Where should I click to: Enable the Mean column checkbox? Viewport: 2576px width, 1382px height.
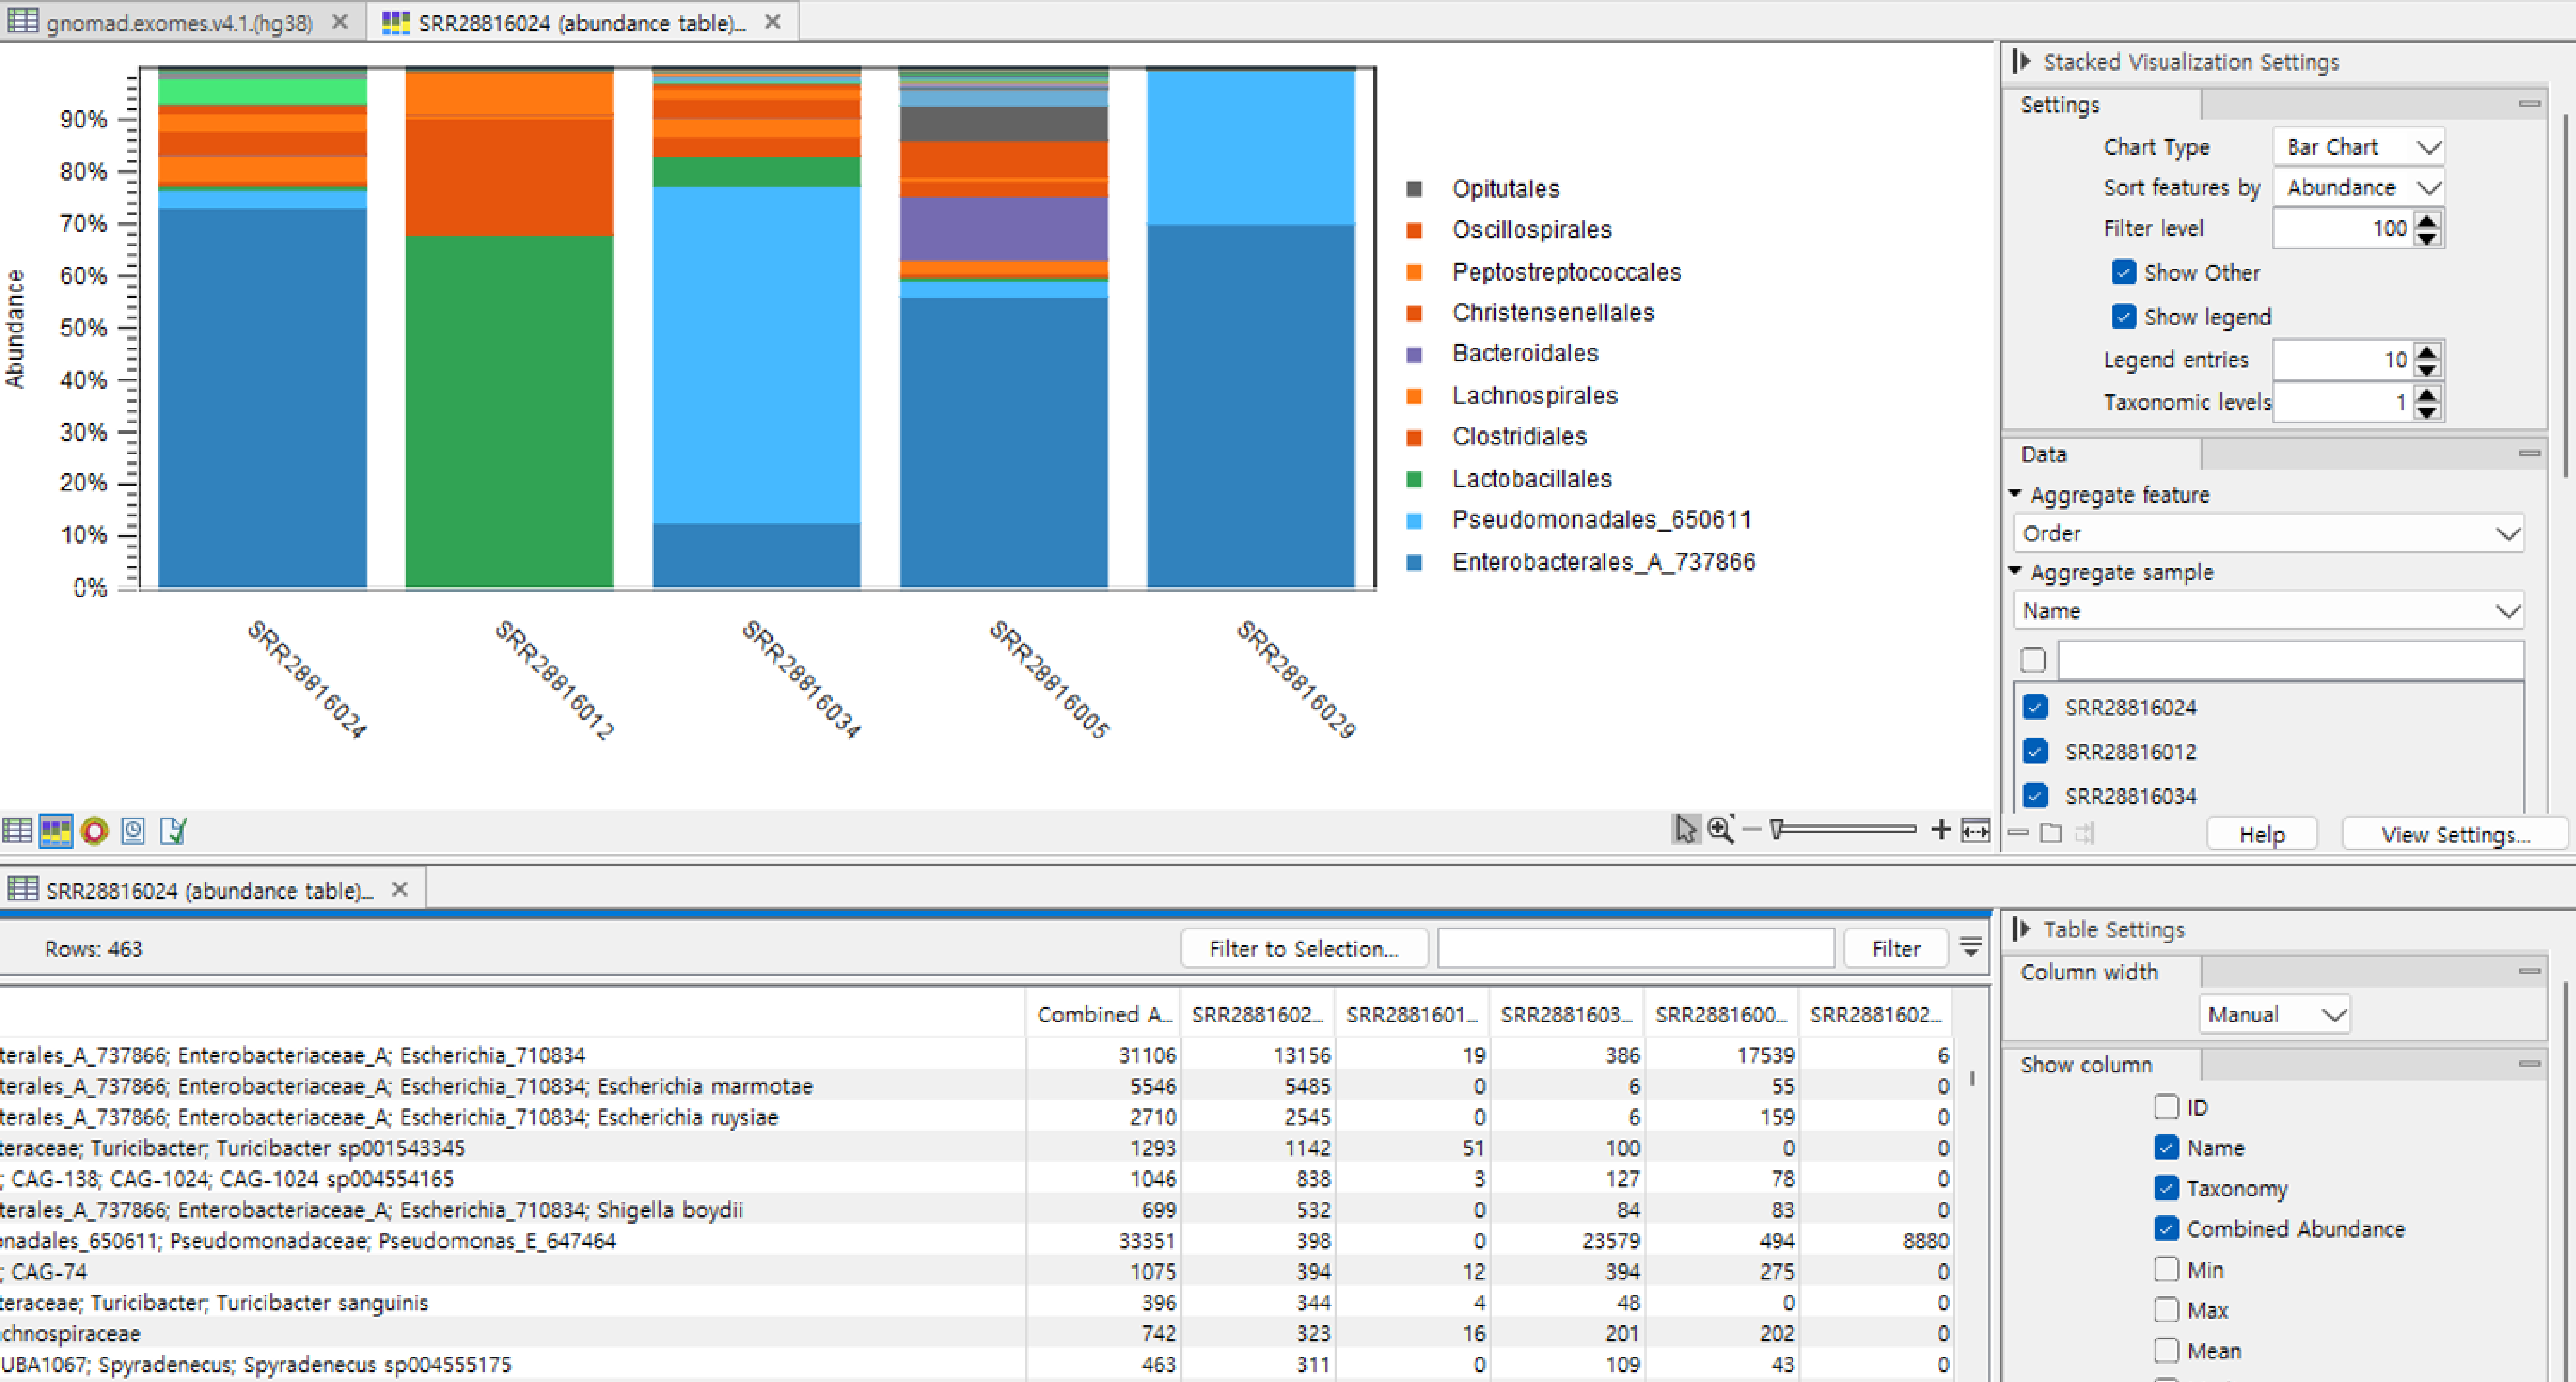click(x=2166, y=1350)
